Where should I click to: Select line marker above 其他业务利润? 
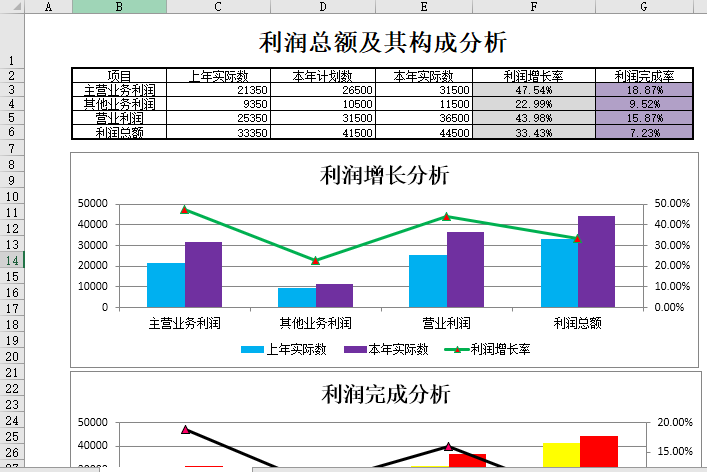pos(315,260)
